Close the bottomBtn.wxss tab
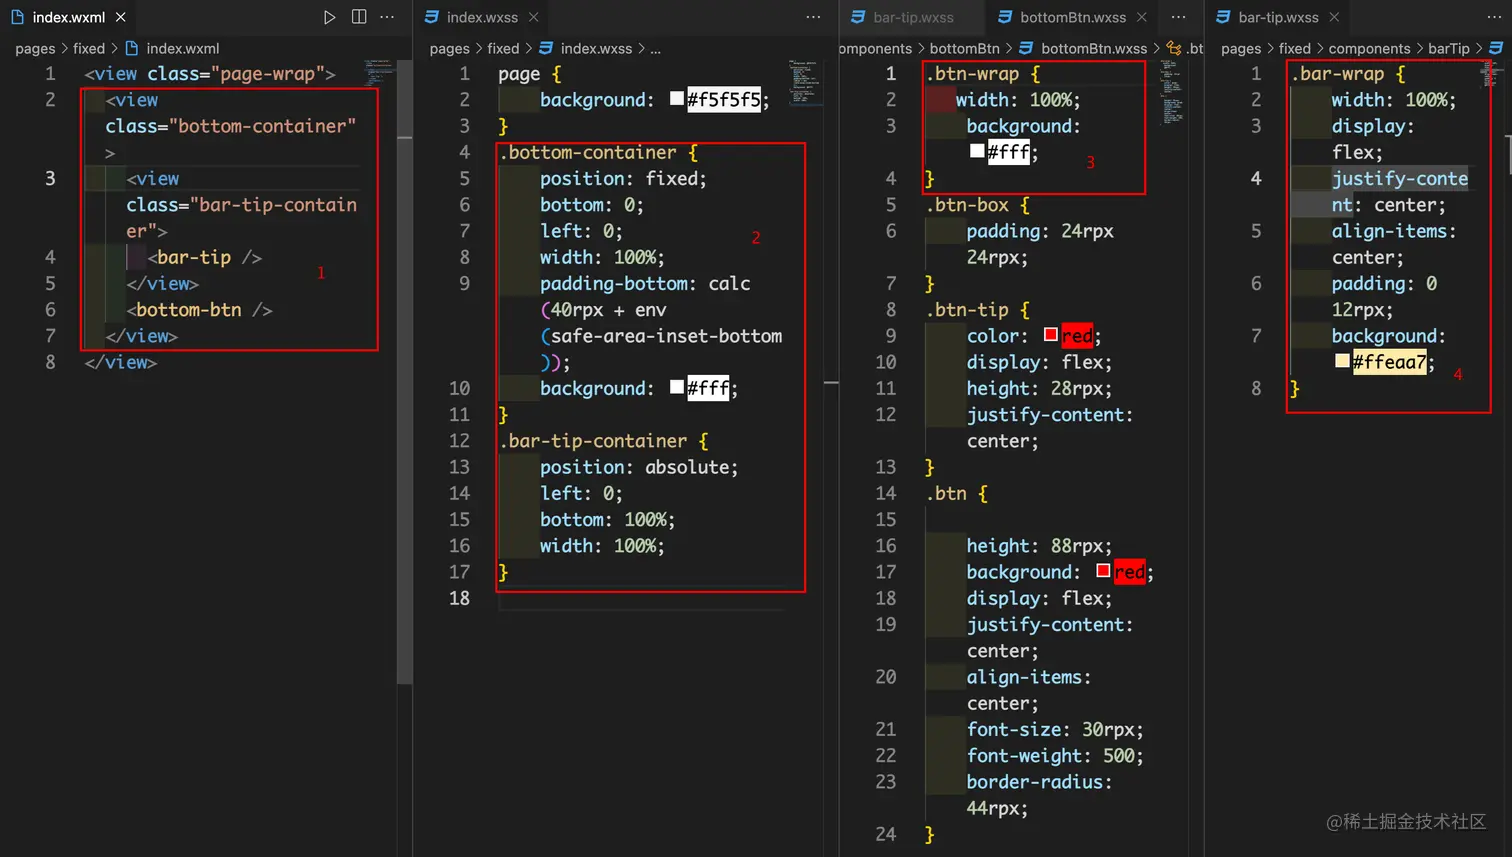 (x=1142, y=17)
